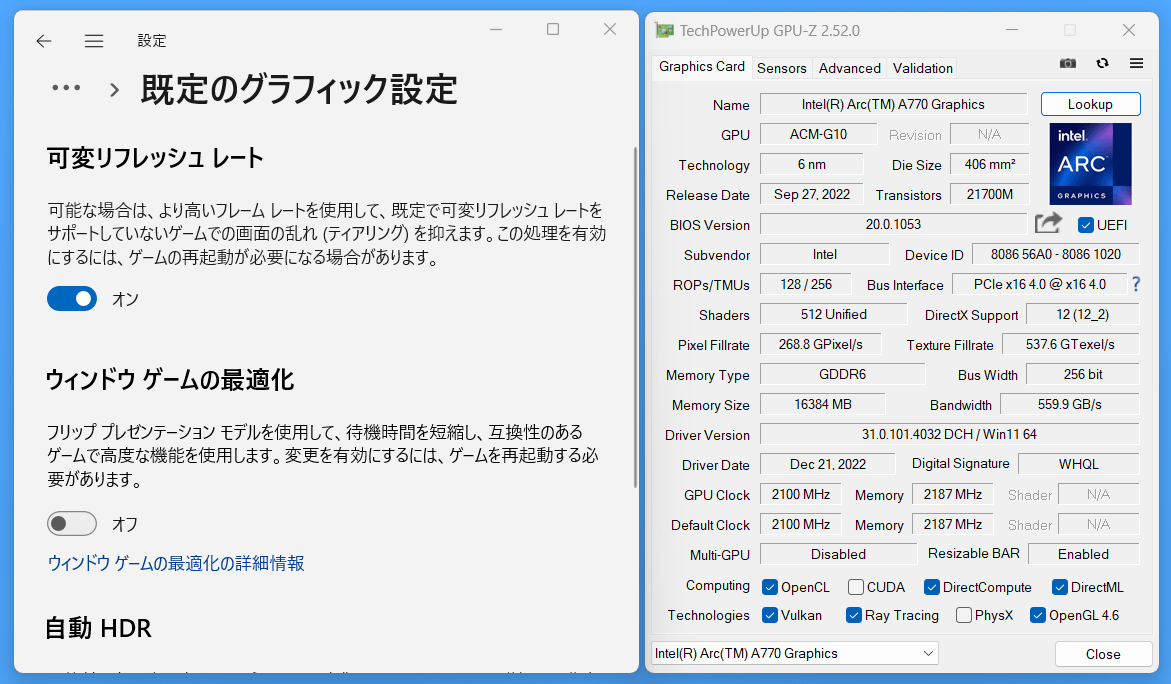Click the Release Date value Sep 27, 2022
The height and width of the screenshot is (684, 1171).
[x=812, y=194]
